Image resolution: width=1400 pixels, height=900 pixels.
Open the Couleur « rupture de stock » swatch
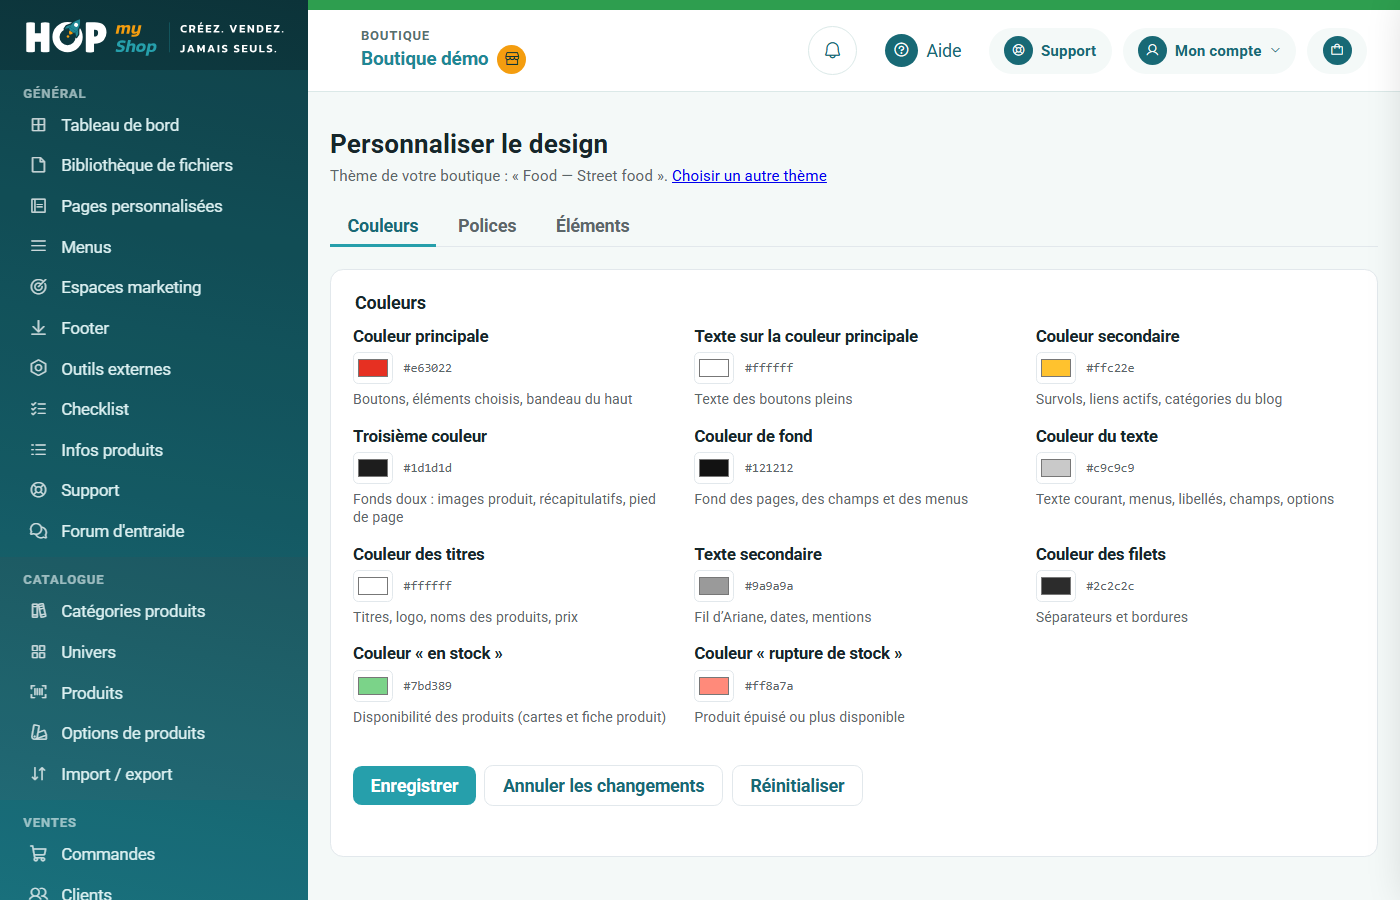point(714,686)
